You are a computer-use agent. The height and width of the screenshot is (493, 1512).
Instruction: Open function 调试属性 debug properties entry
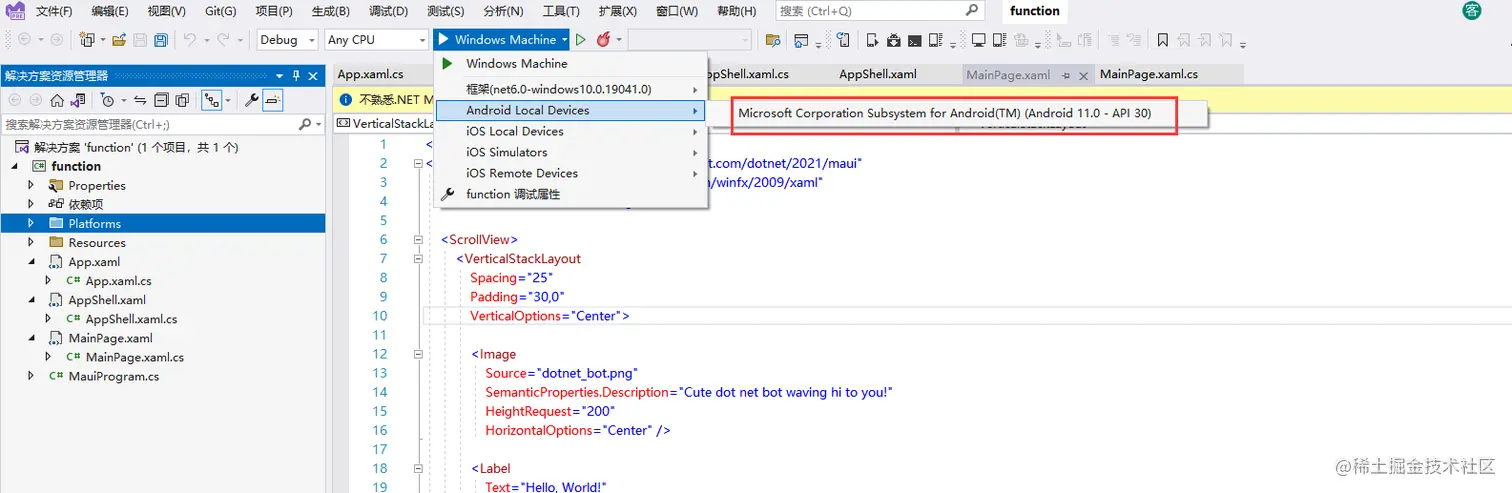[x=571, y=194]
